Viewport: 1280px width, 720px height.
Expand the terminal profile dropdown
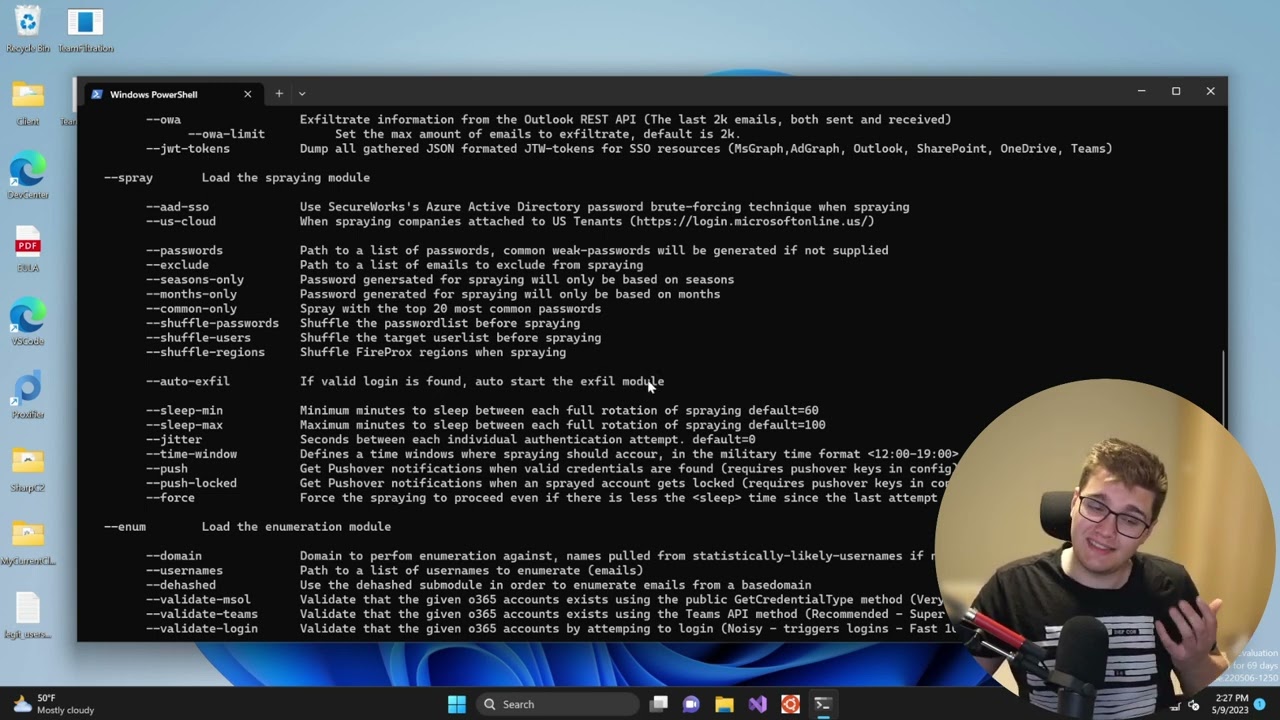(302, 94)
